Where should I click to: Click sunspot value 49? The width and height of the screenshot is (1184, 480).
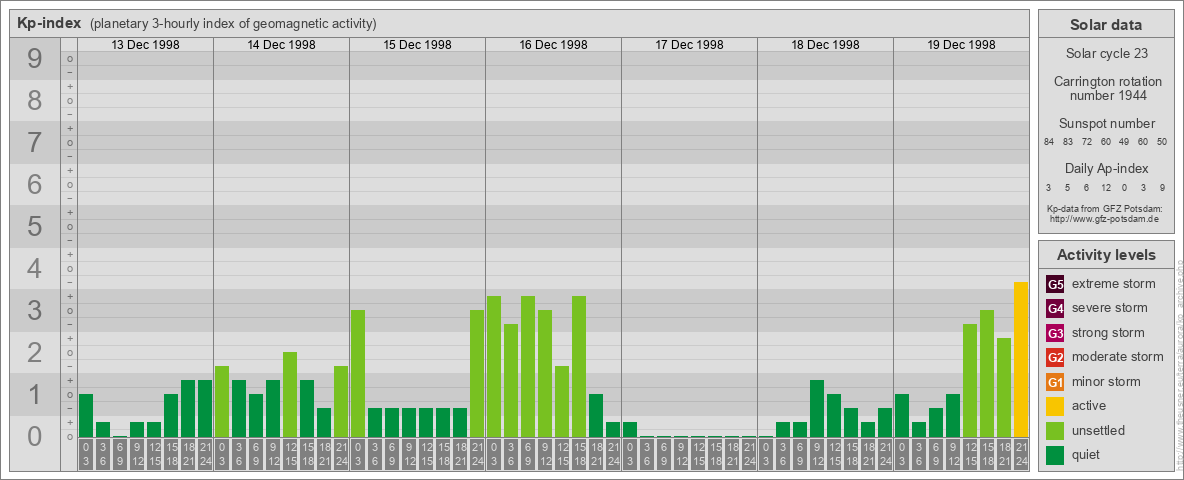click(x=1124, y=142)
